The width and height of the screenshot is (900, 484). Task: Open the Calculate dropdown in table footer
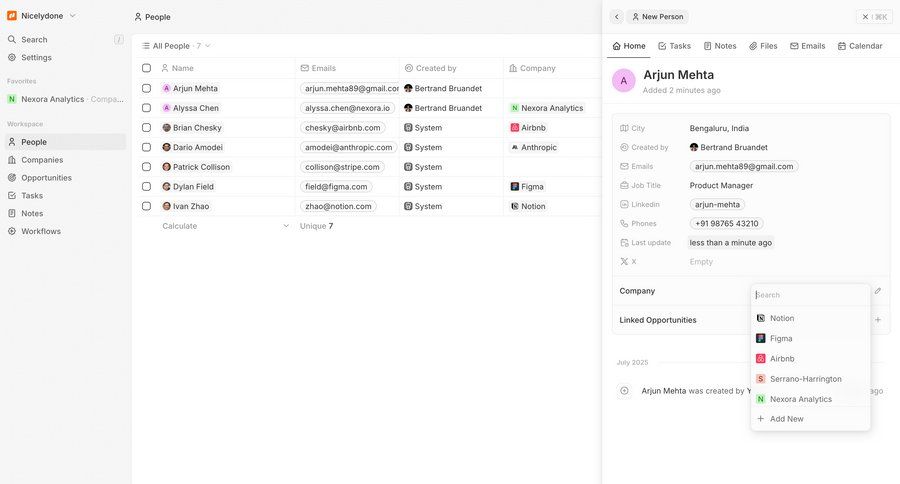(226, 226)
